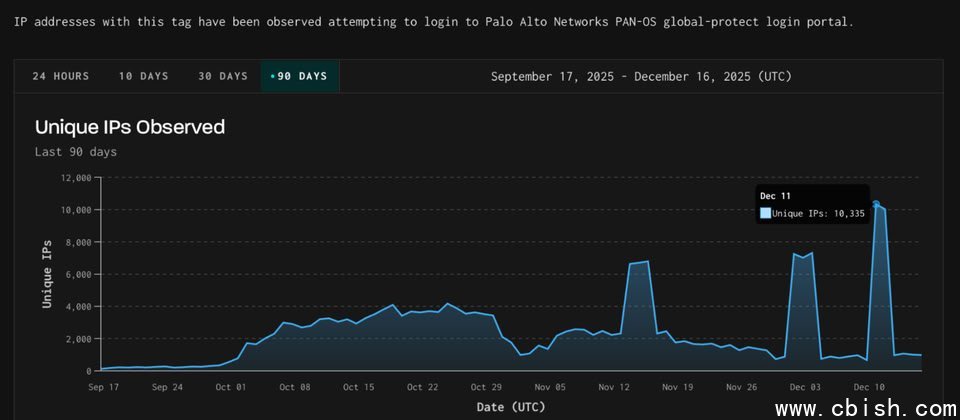Click the Nov 12 x-axis date label

click(x=614, y=387)
